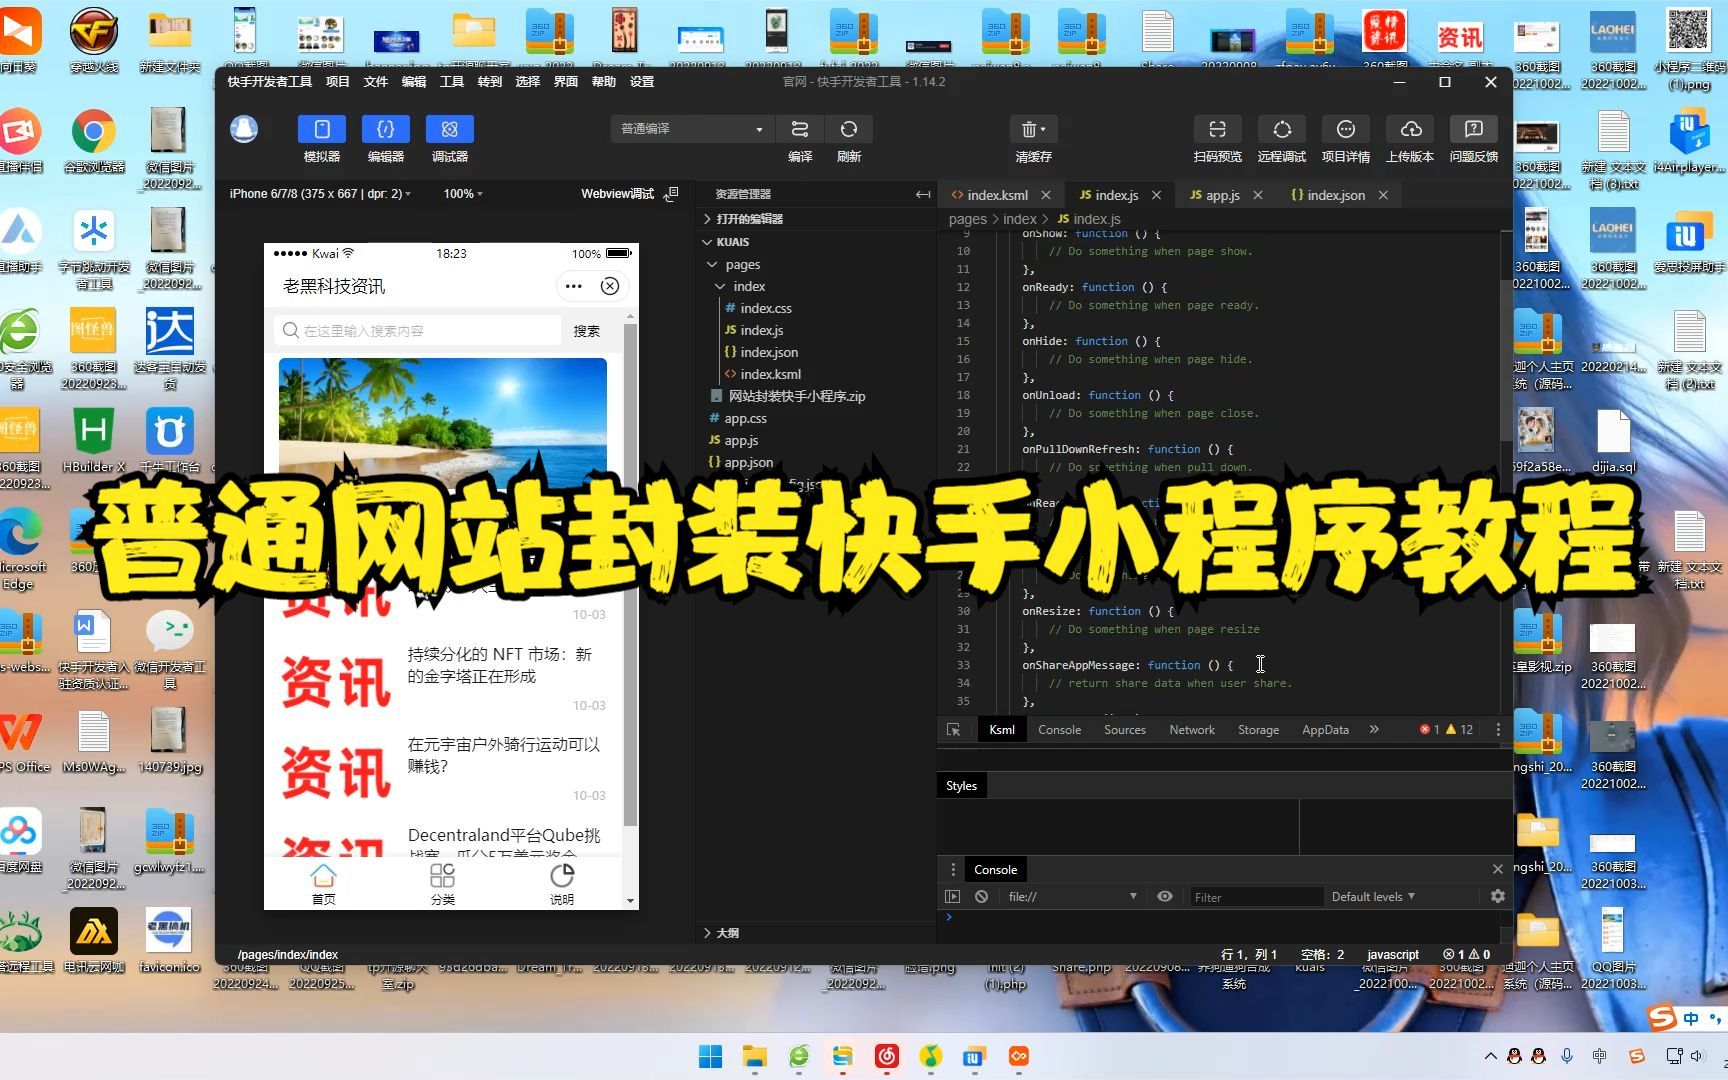This screenshot has width=1728, height=1080.
Task: Click the 刷新 refresh icon
Action: coord(849,129)
